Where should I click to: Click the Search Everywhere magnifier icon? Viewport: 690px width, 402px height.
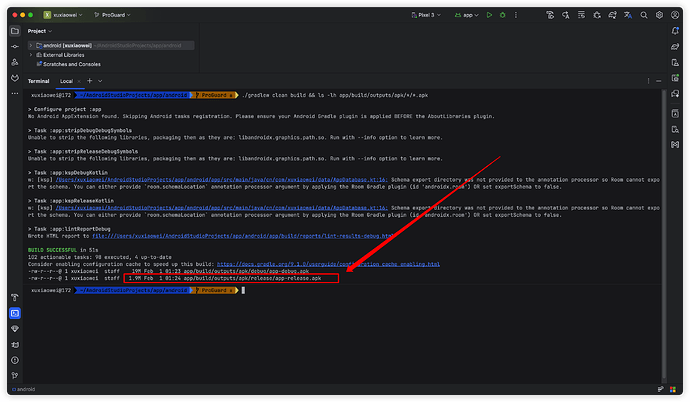point(643,16)
